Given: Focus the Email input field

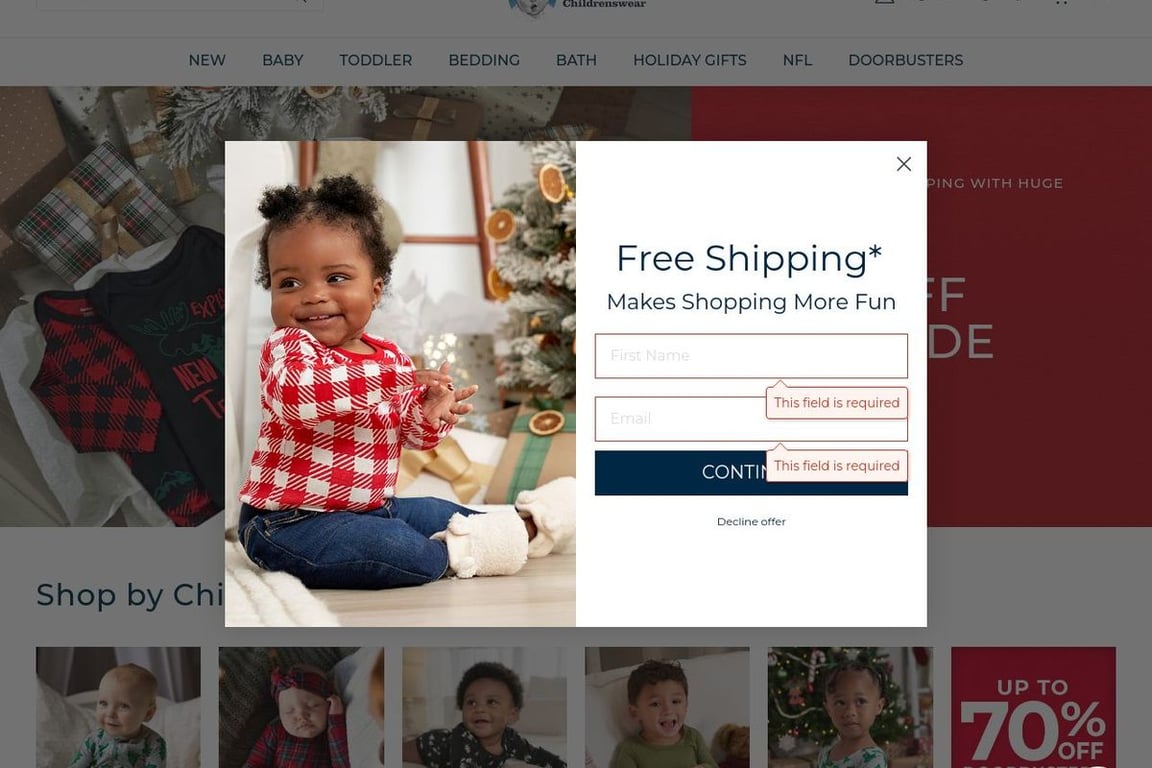Looking at the screenshot, I should coord(751,419).
